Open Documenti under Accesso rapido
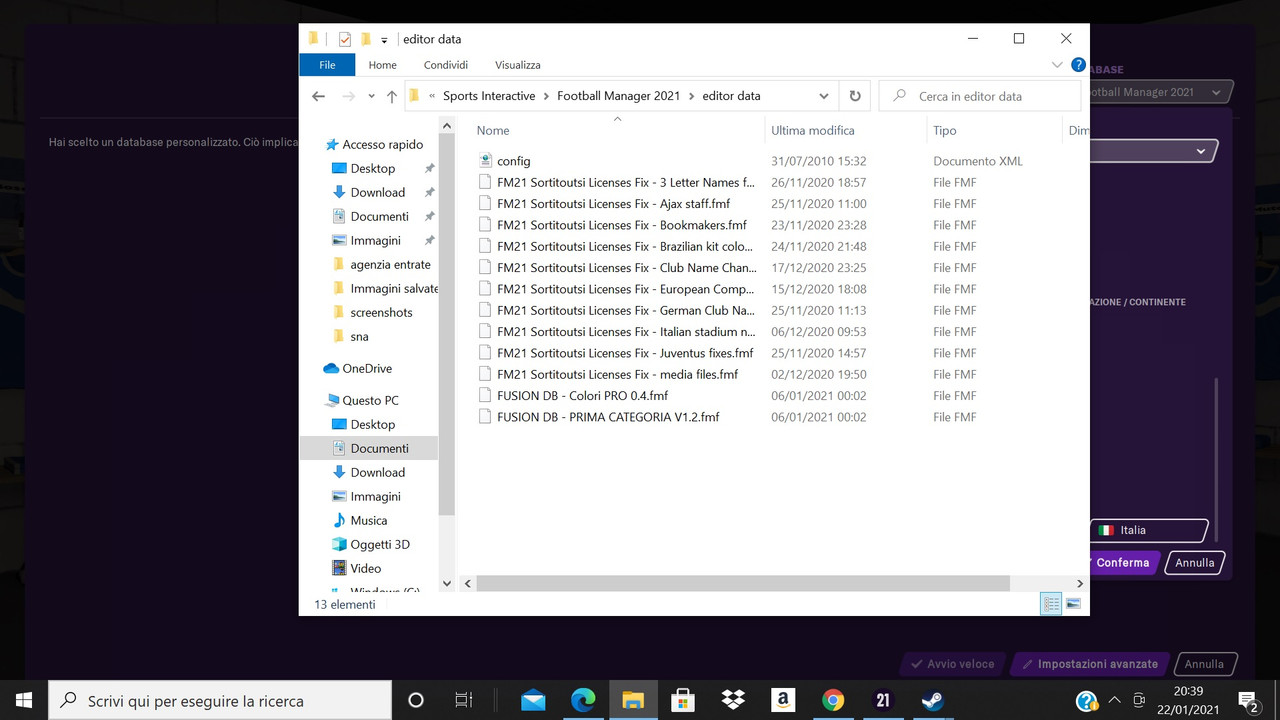 tap(379, 217)
